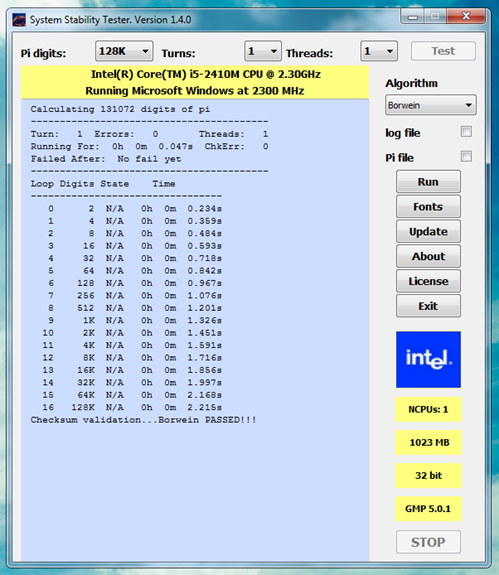The image size is (499, 575).
Task: Click the loop 3 row with 0.593s
Action: click(135, 246)
